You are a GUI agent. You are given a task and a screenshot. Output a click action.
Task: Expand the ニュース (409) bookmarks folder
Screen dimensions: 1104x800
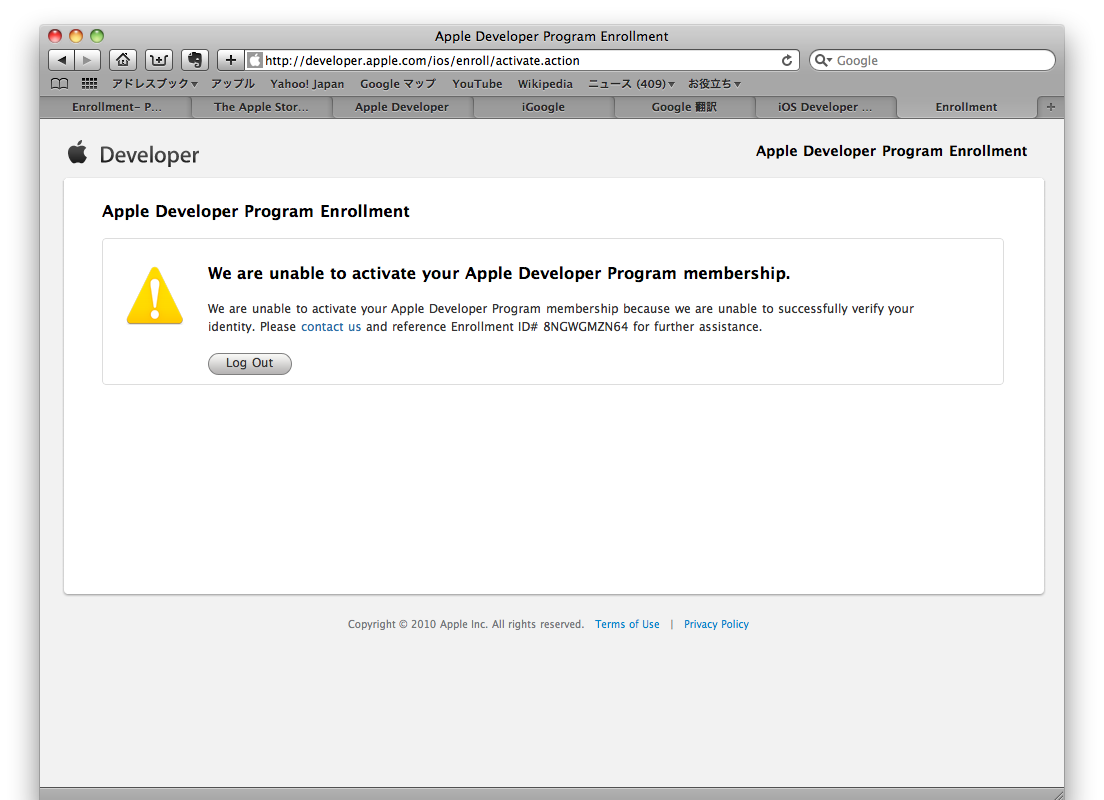[630, 84]
